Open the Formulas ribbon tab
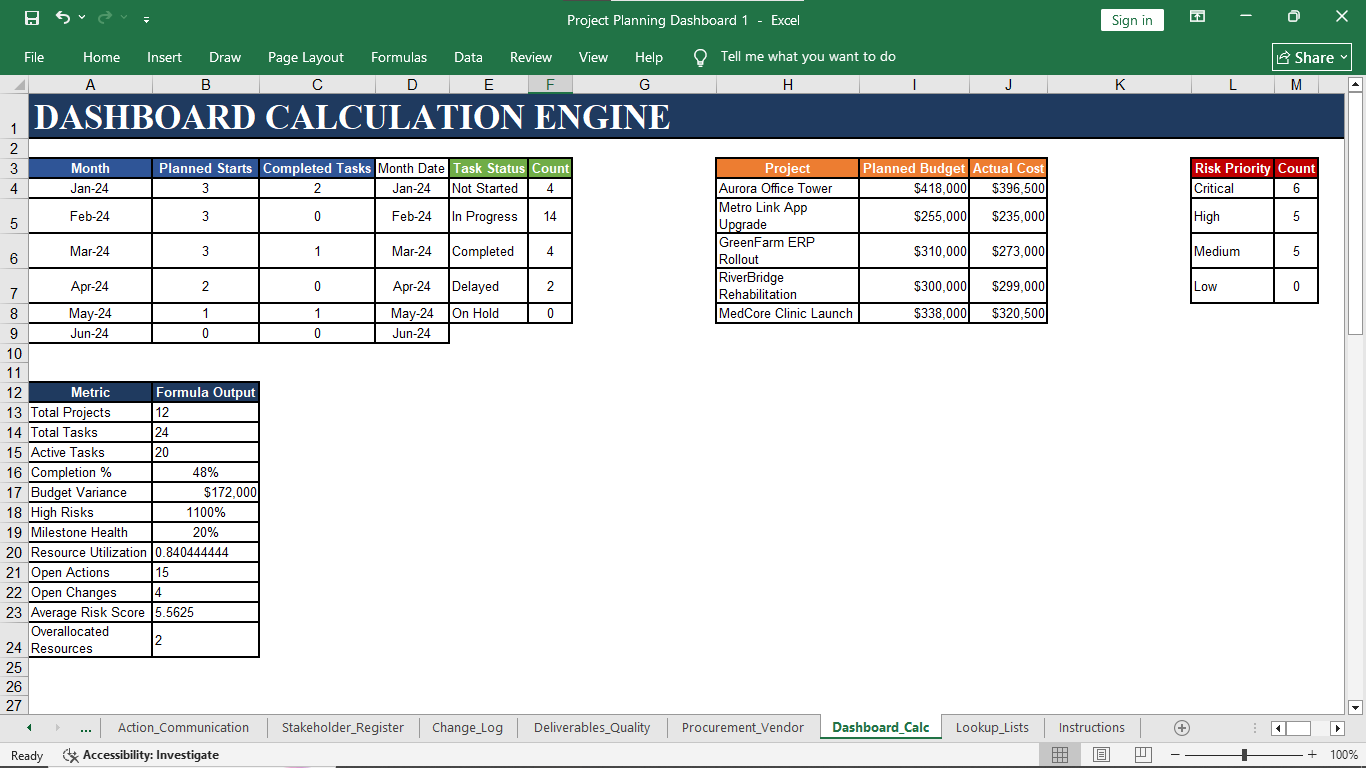The width and height of the screenshot is (1366, 768). [x=399, y=57]
